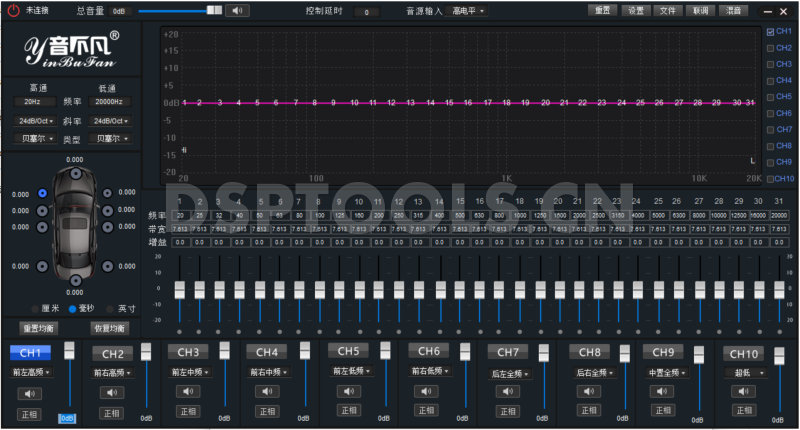This screenshot has height=430, width=800.
Task: Enable CH3 curve checkbox
Action: click(770, 65)
